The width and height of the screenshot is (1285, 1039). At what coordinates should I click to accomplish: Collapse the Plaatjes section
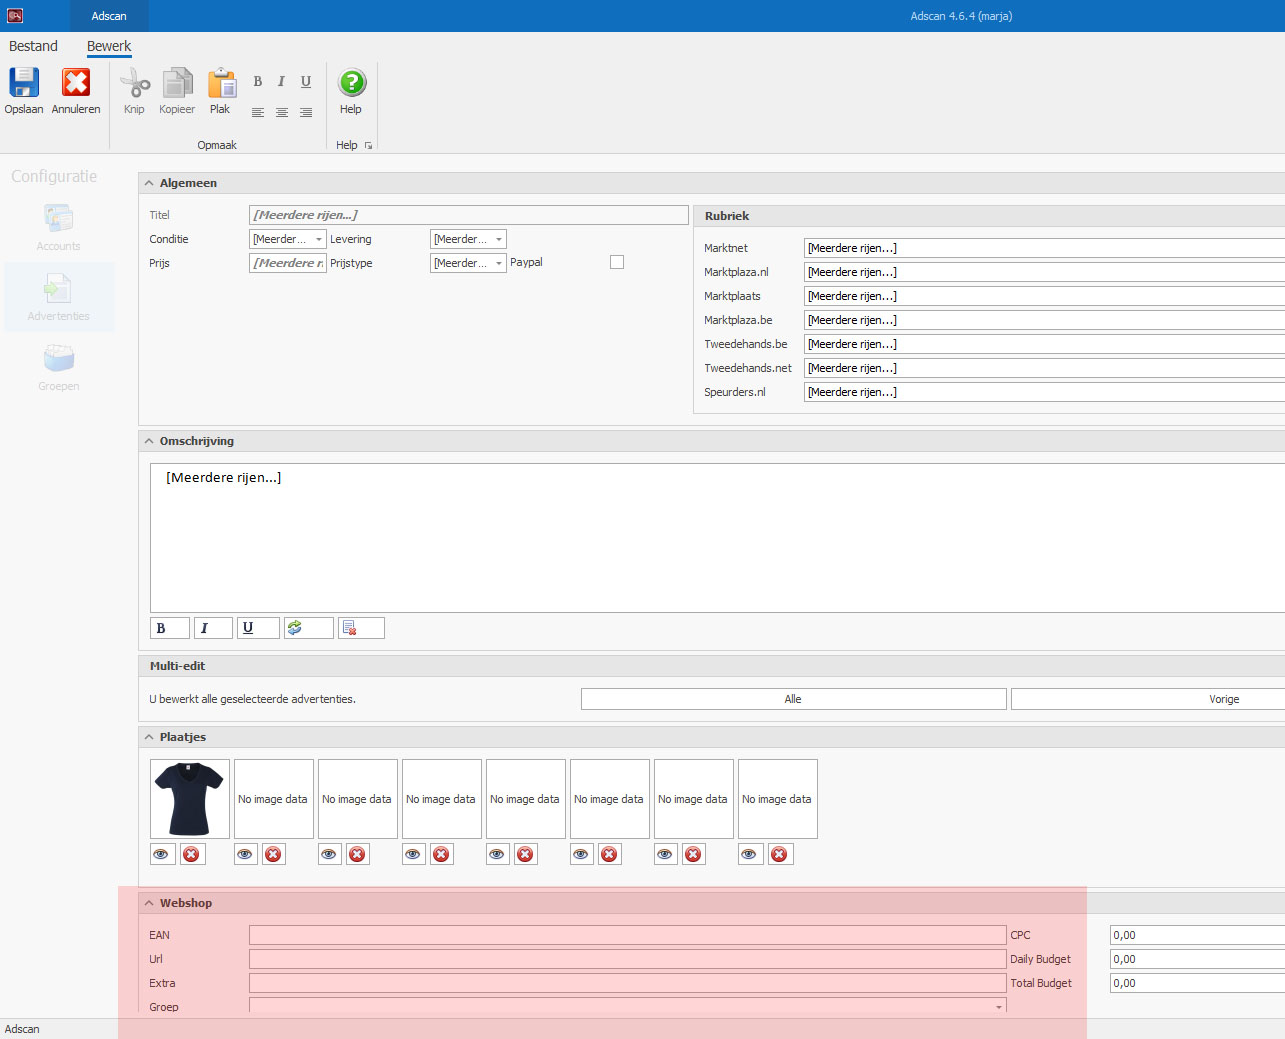150,737
